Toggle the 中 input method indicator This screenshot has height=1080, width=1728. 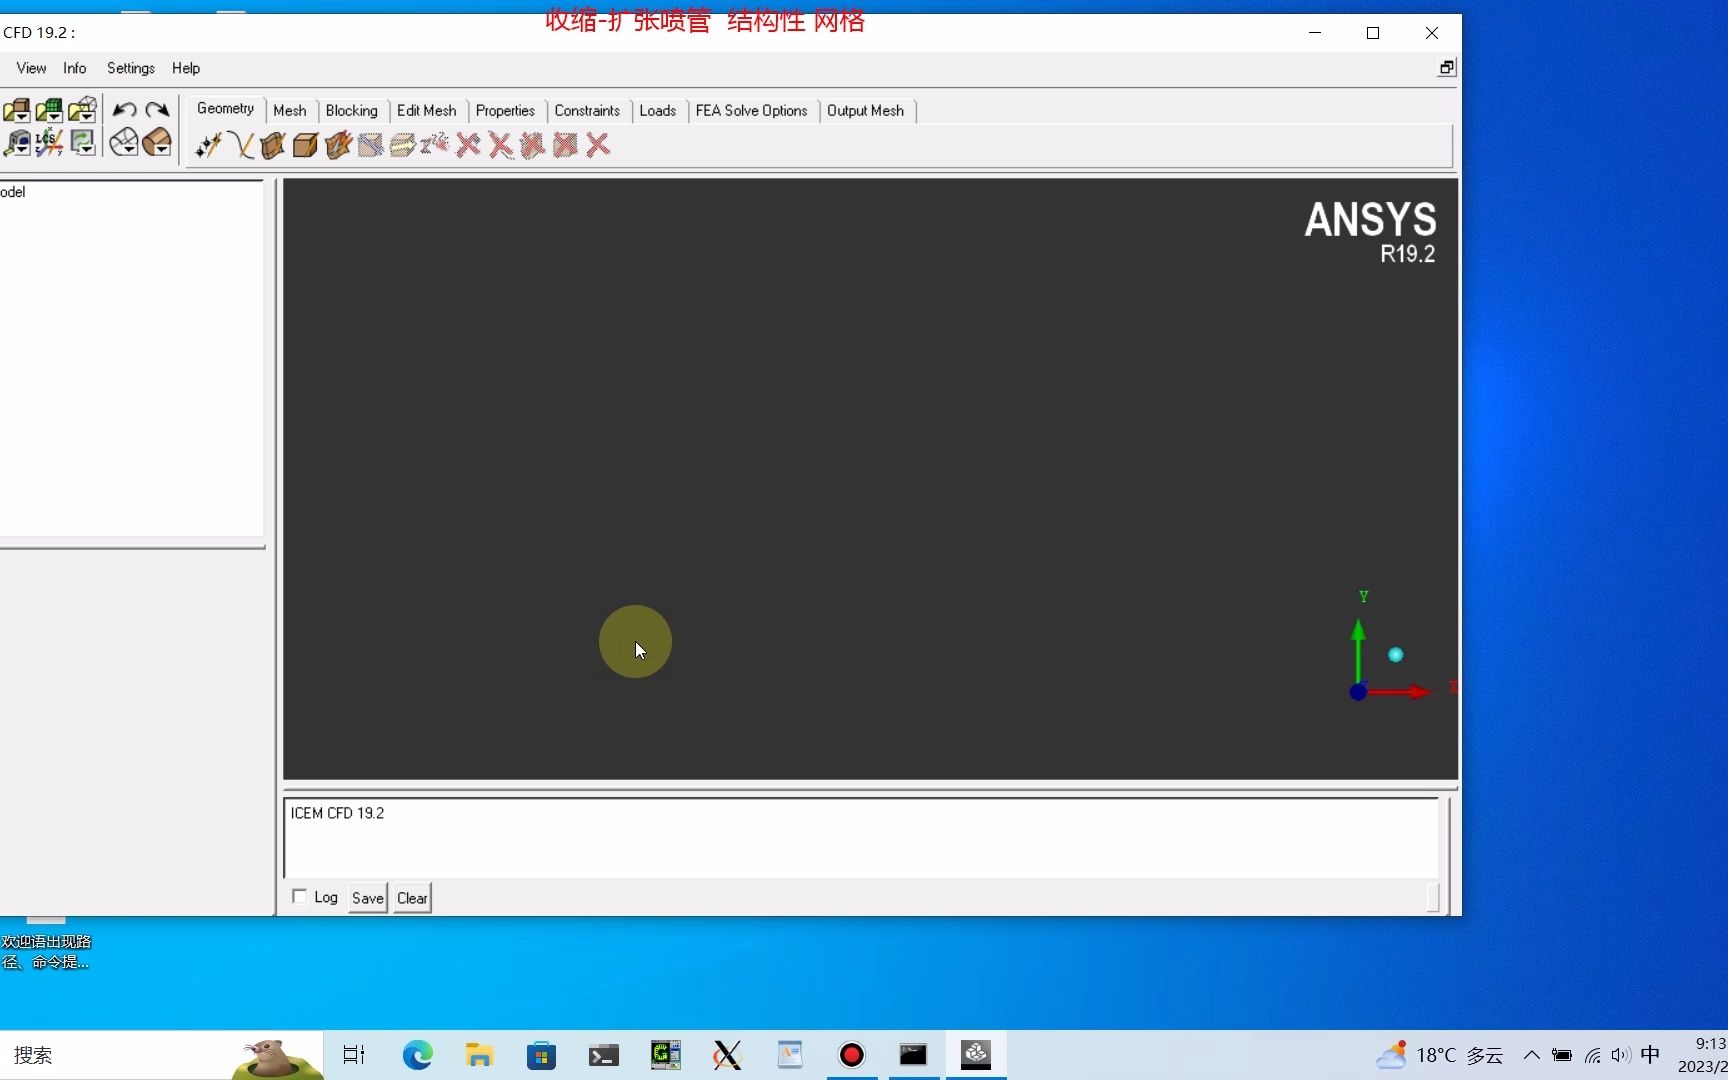click(1650, 1055)
